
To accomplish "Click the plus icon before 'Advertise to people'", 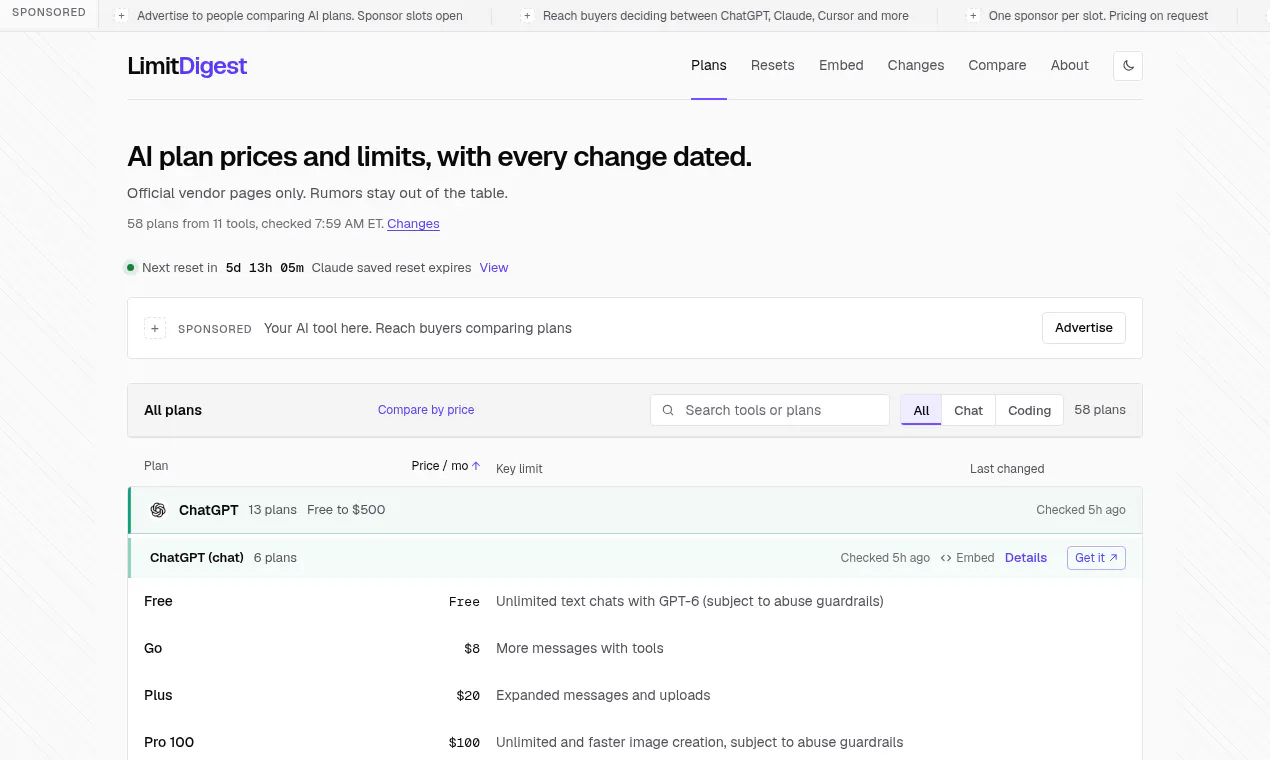I will pyautogui.click(x=122, y=16).
